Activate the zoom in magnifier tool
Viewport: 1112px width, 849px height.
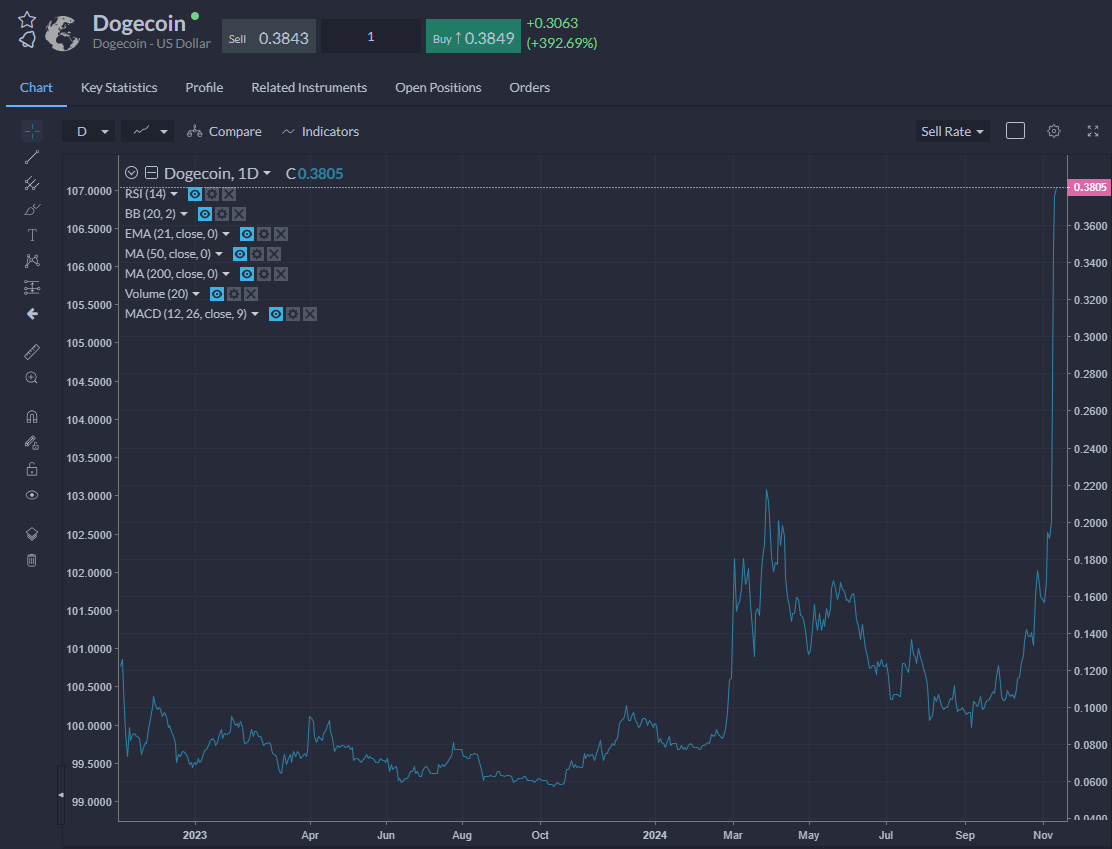[x=32, y=378]
